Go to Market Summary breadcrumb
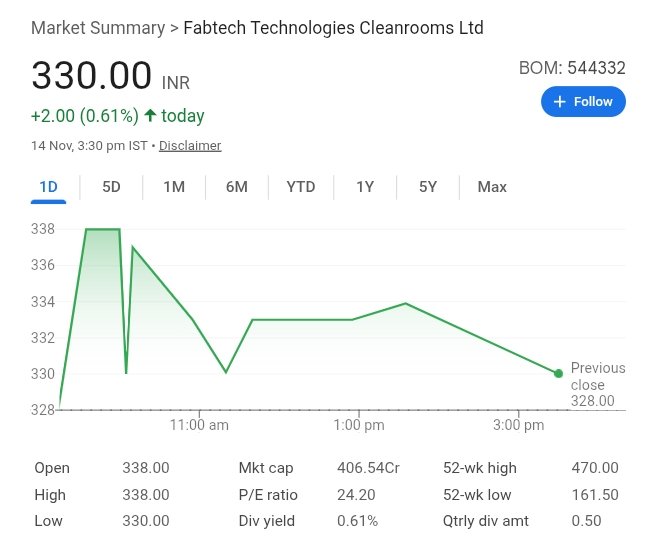The height and width of the screenshot is (555, 672). (x=98, y=28)
